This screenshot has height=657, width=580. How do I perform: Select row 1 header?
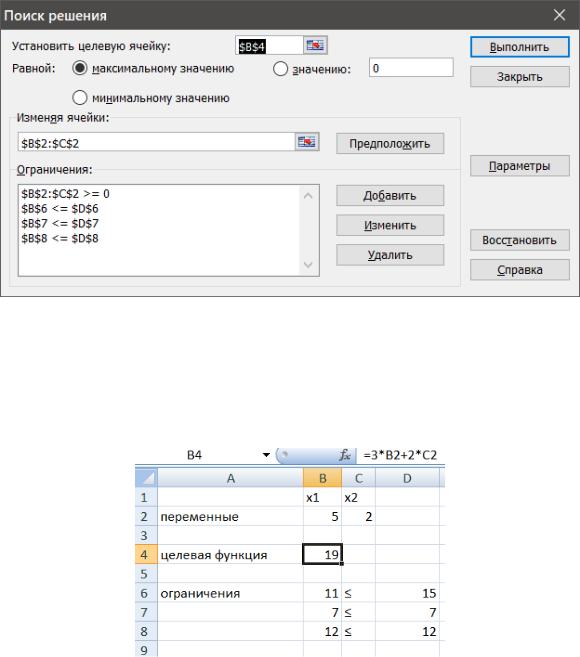[x=146, y=497]
